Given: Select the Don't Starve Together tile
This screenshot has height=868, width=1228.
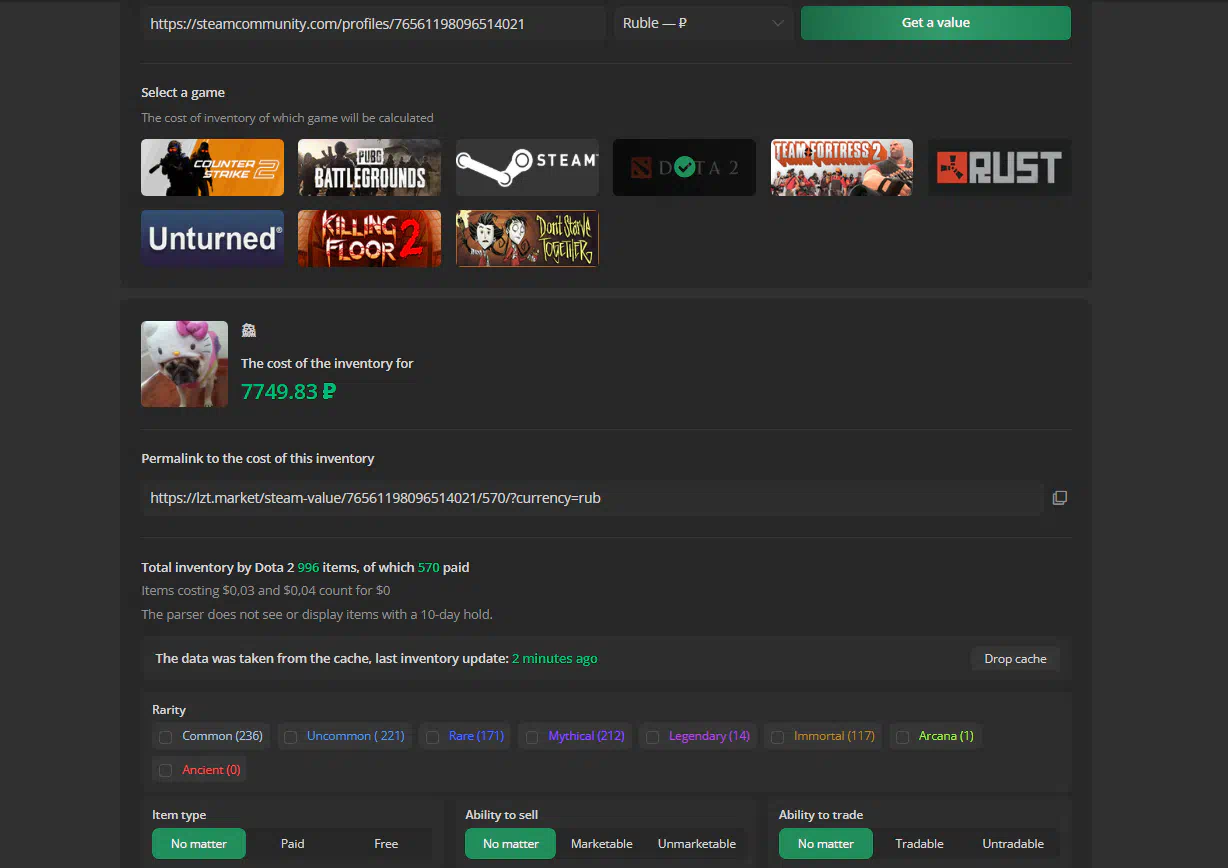Looking at the screenshot, I should 527,238.
